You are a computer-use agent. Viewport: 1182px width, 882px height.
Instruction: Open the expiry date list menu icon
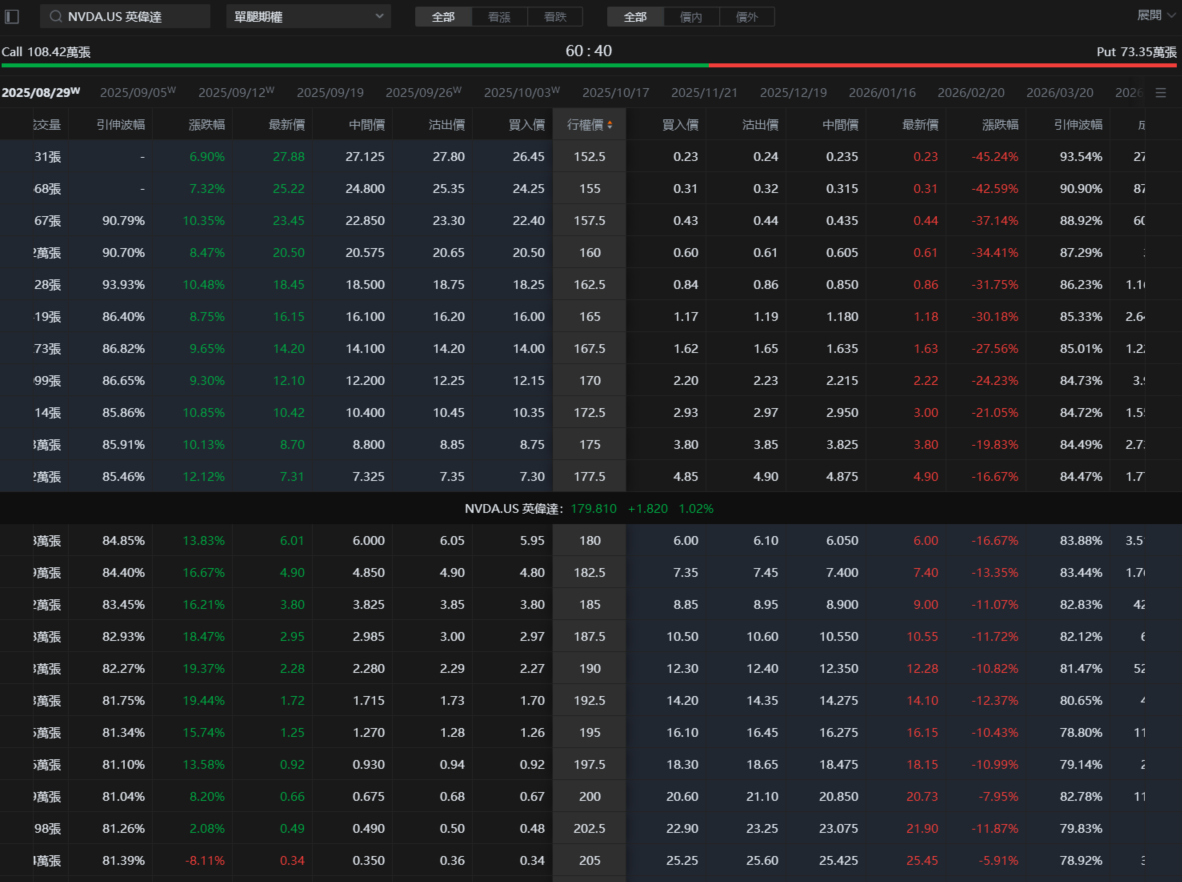[x=1160, y=93]
